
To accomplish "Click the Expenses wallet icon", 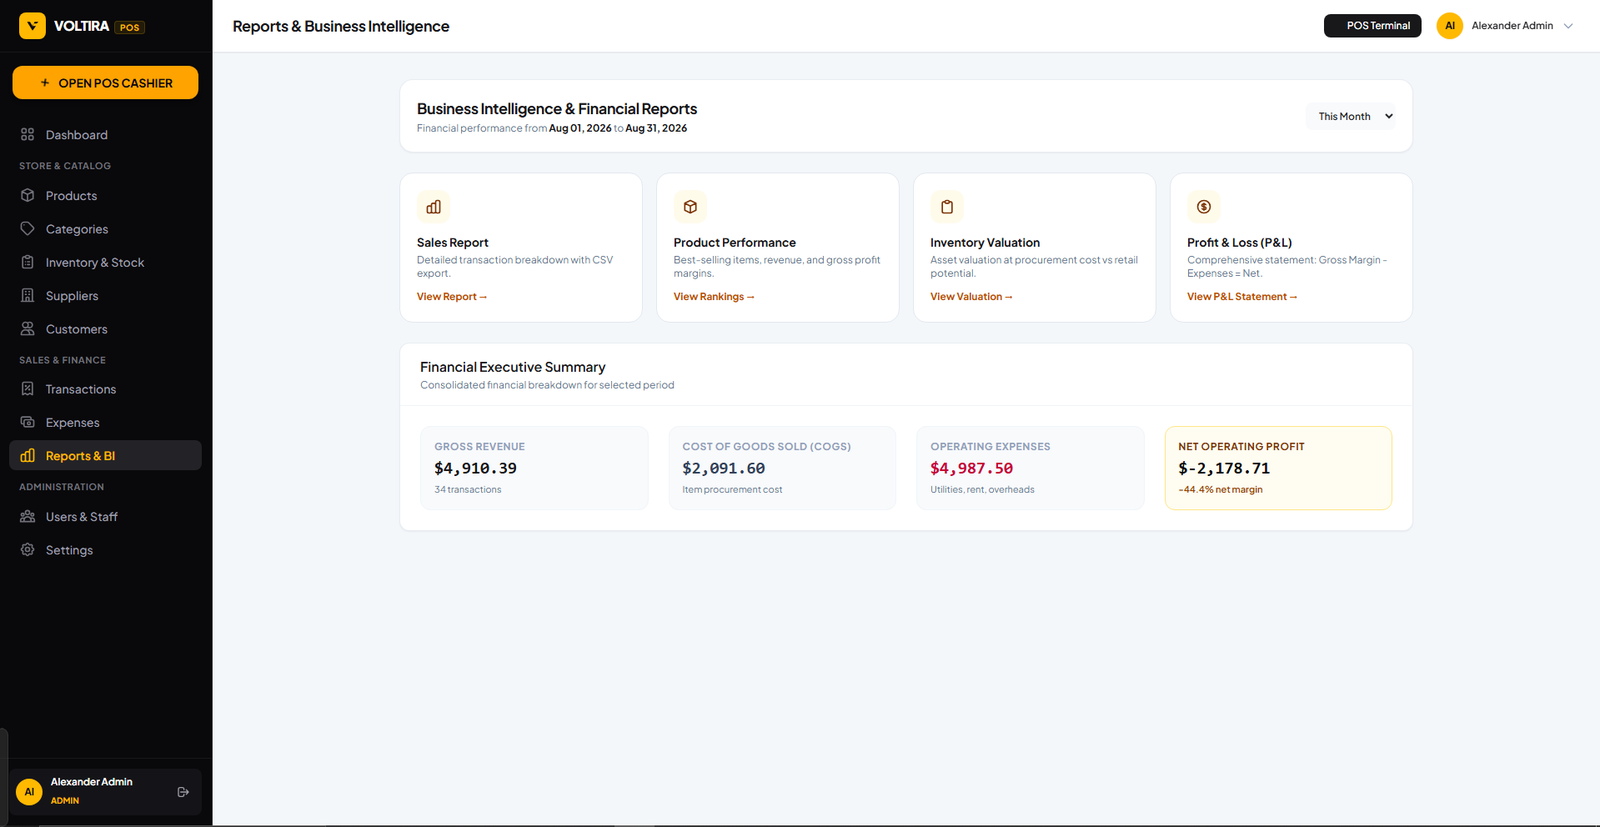I will [28, 422].
